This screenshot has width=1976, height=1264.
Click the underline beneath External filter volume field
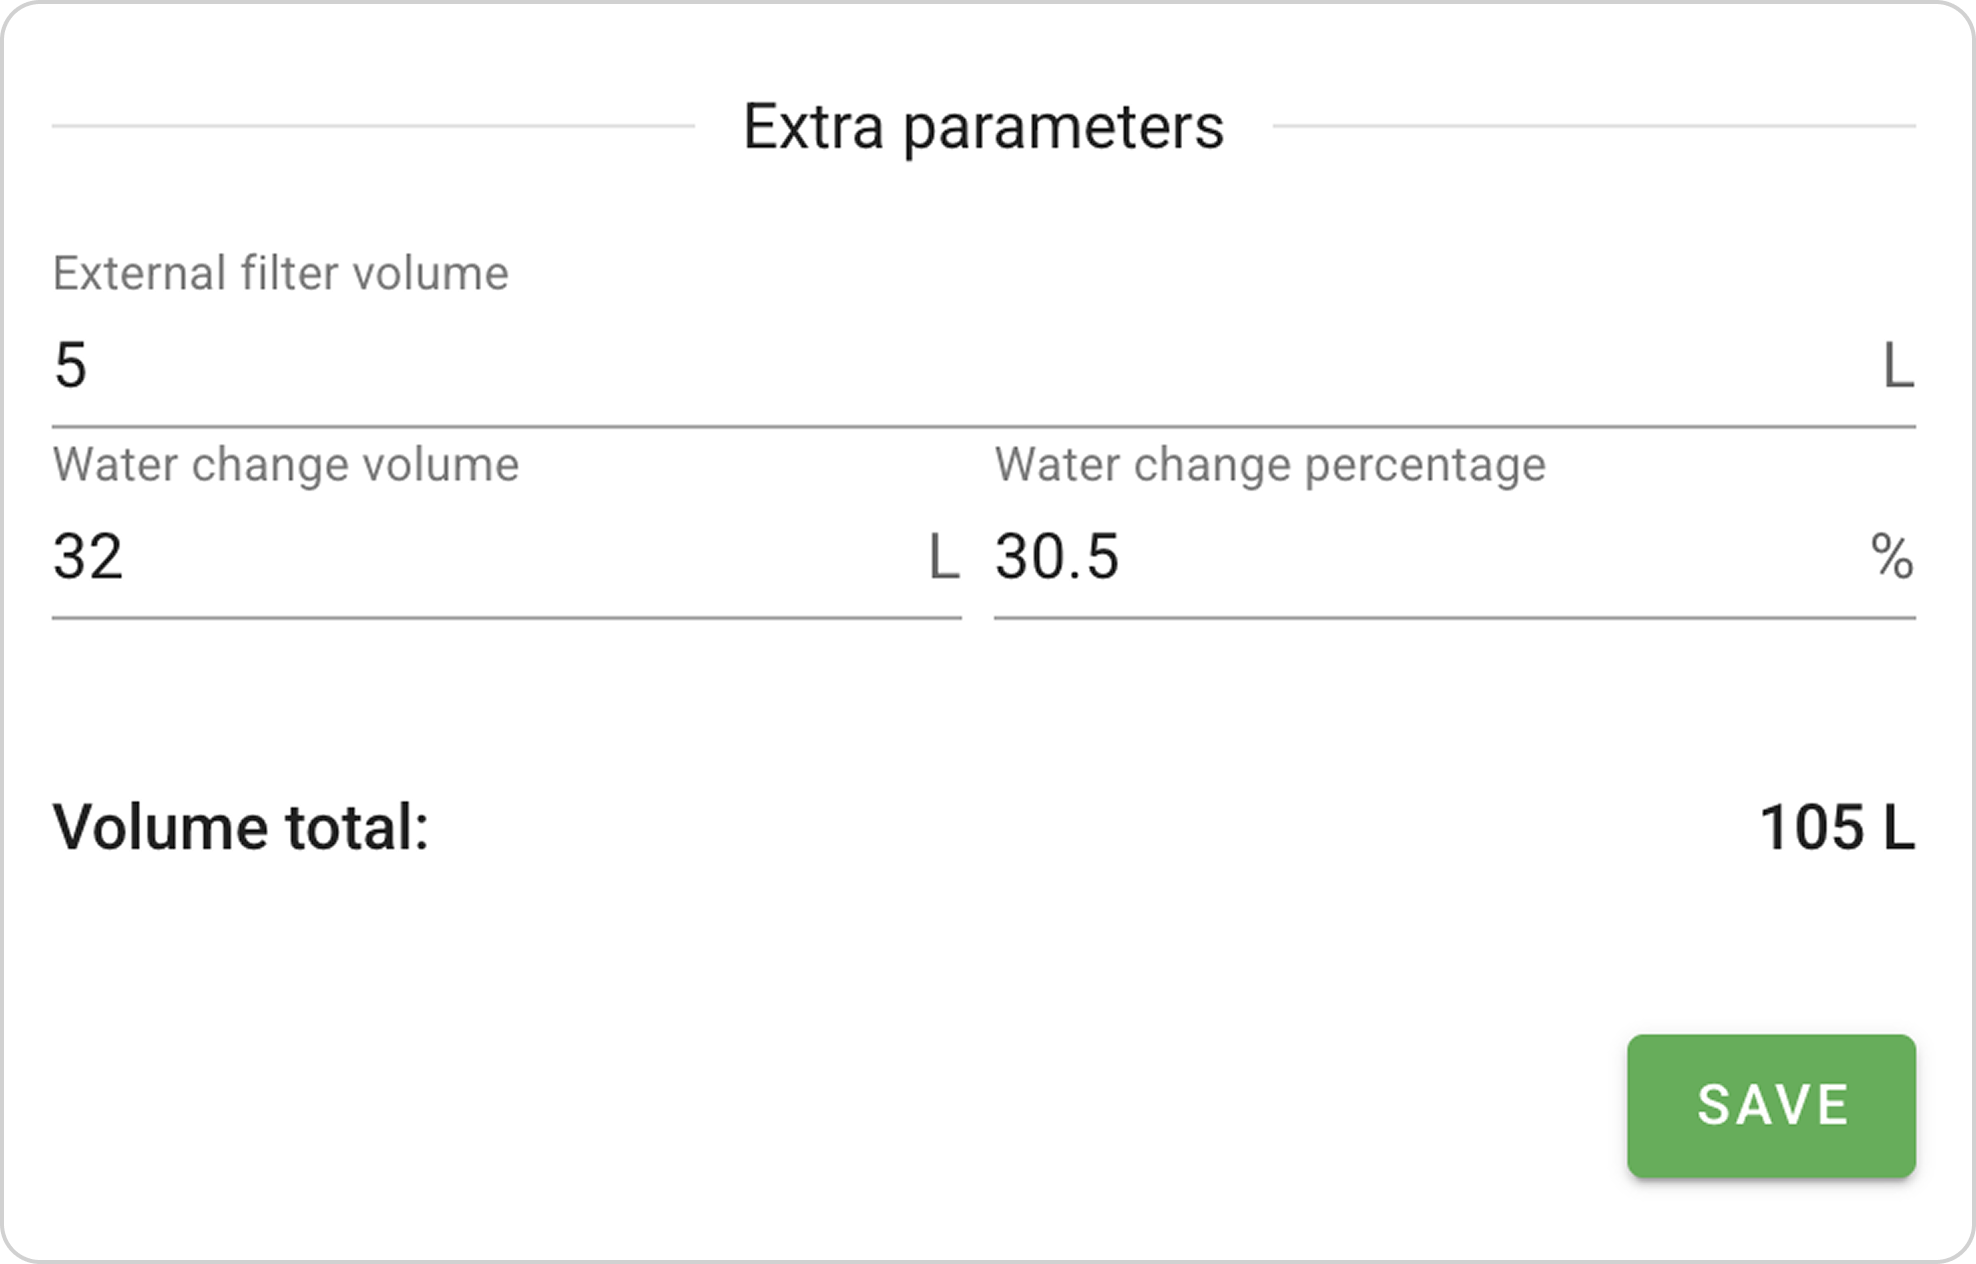tap(983, 427)
